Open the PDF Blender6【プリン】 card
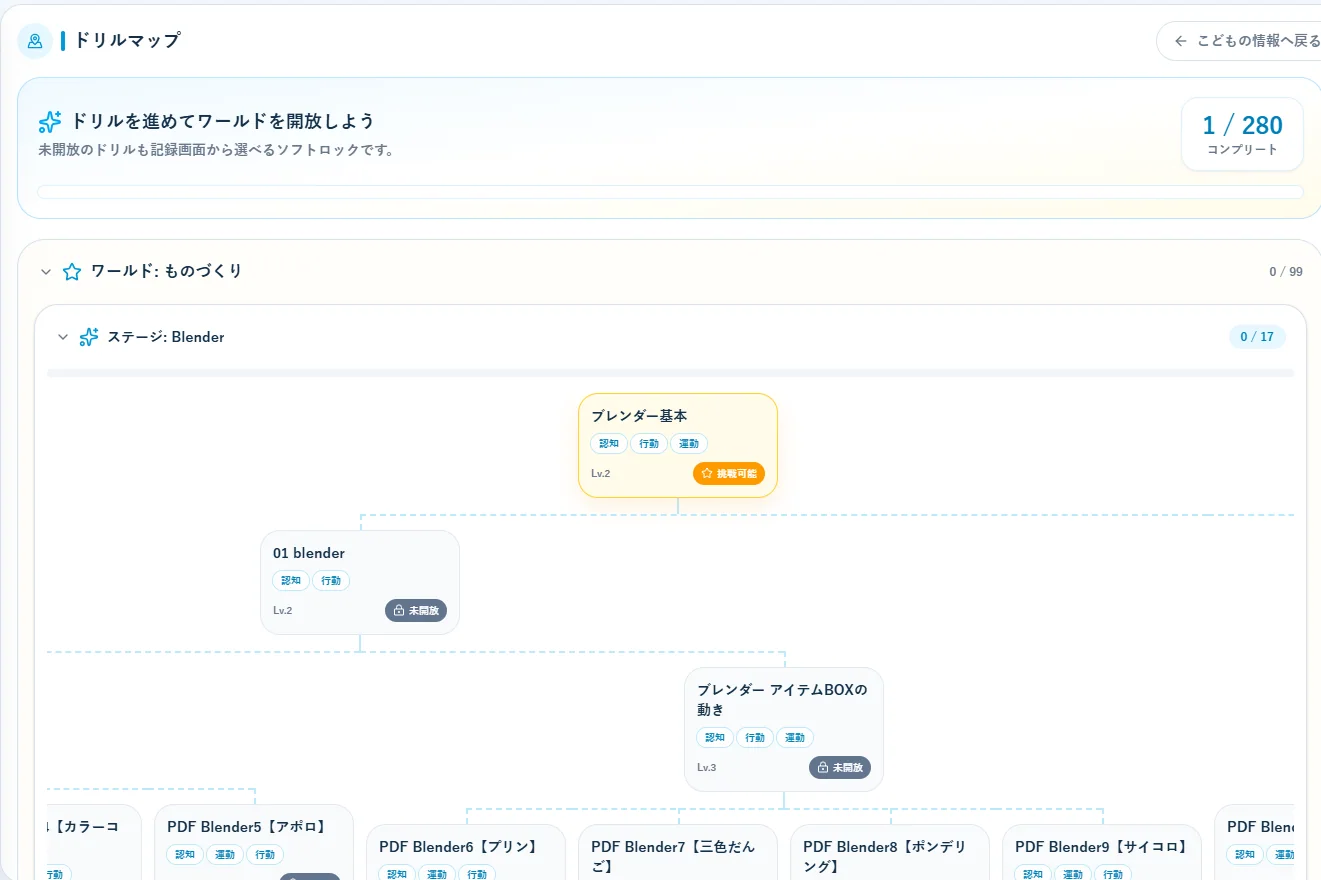The width and height of the screenshot is (1321, 880). (x=466, y=852)
